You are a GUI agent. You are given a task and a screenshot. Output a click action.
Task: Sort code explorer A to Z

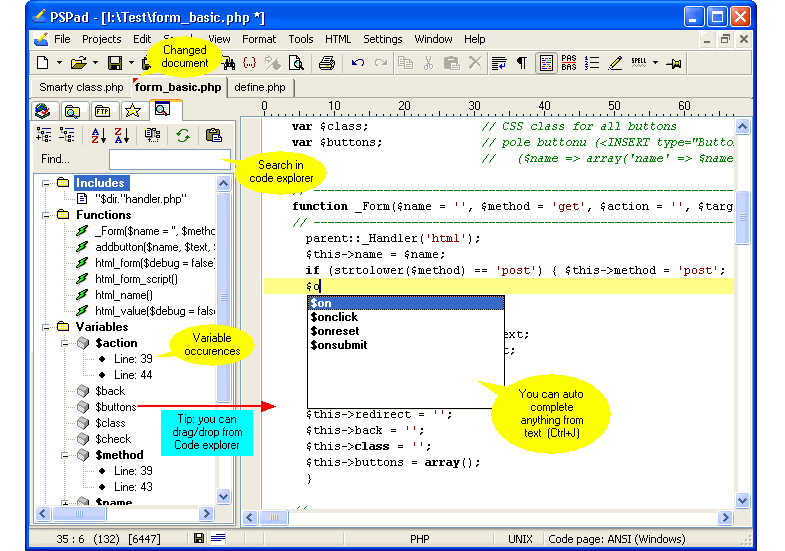pos(99,135)
